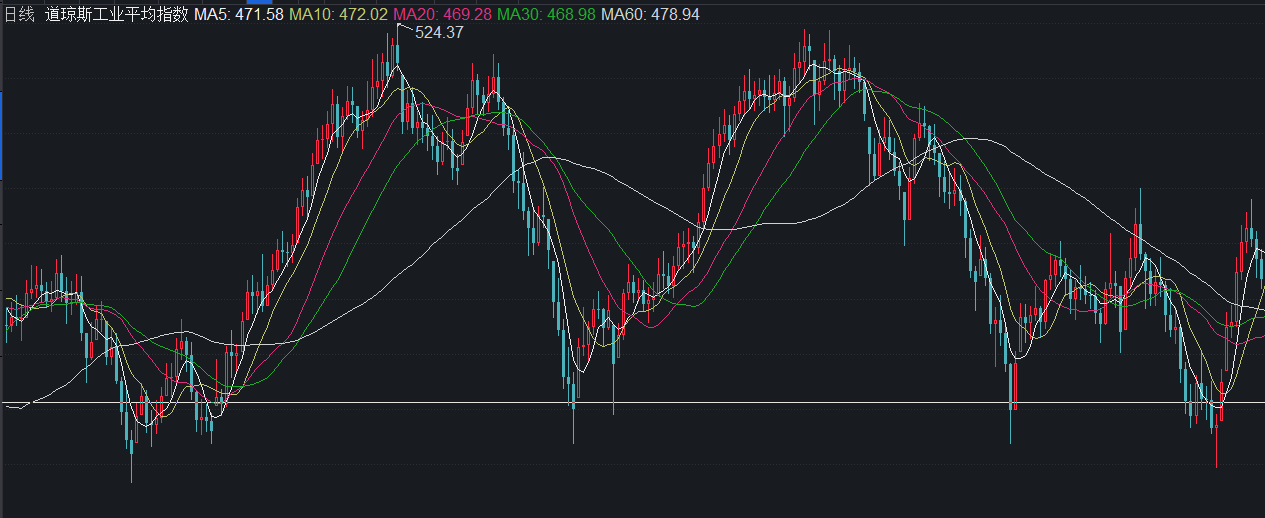
Task: Click the MA30: 468.98 indicator label
Action: 546,14
